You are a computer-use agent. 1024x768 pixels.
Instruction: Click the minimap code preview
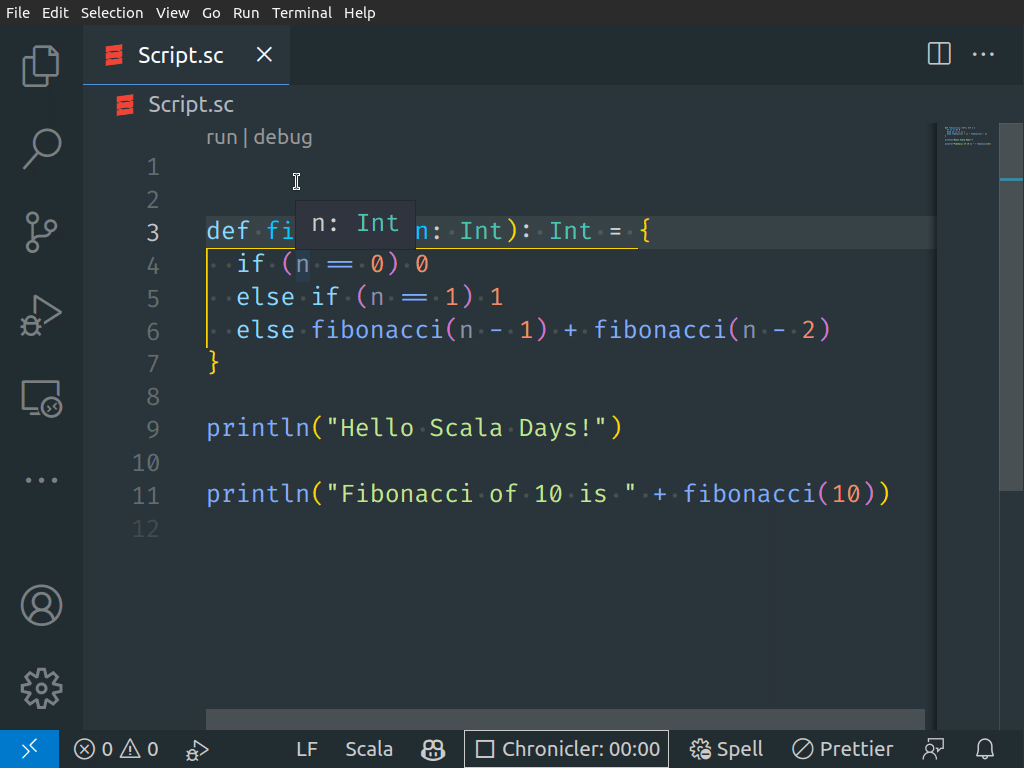coord(967,135)
